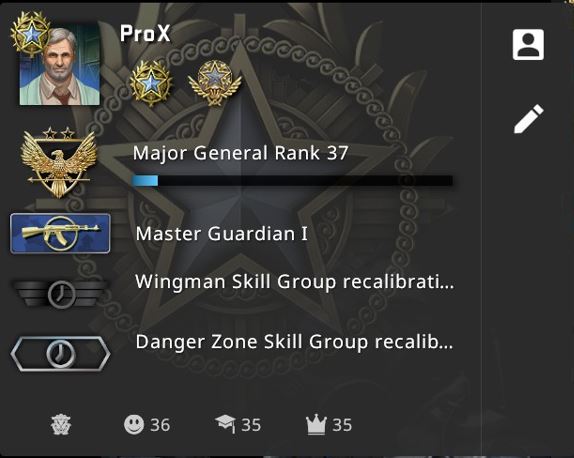Click the XP rank progress bar

coord(292,180)
